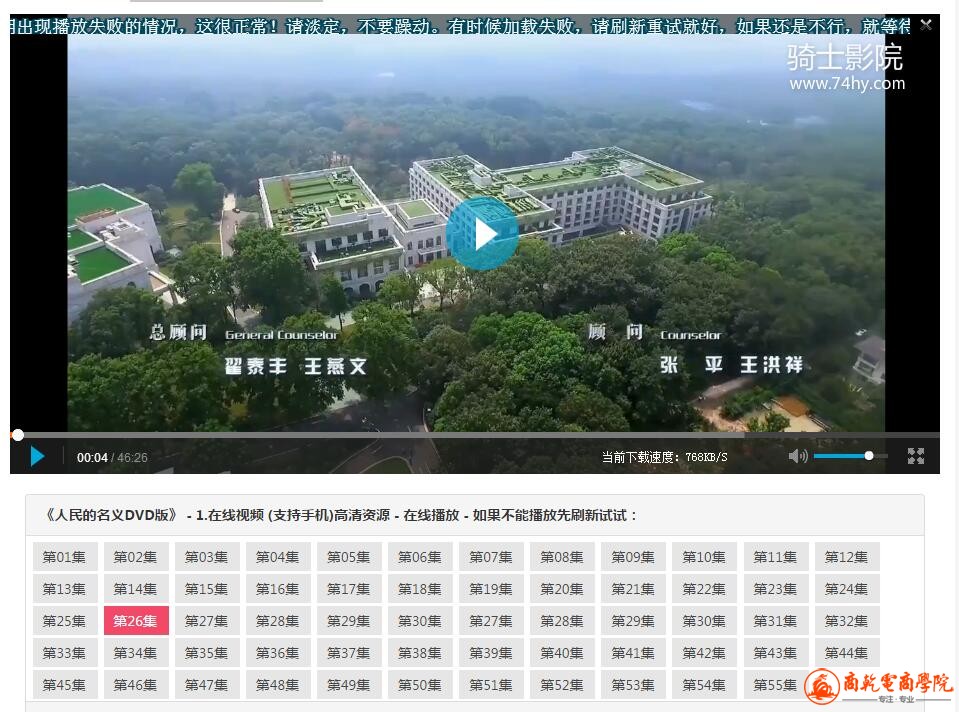959x712 pixels.
Task: Play episode 第36集
Action: (278, 653)
